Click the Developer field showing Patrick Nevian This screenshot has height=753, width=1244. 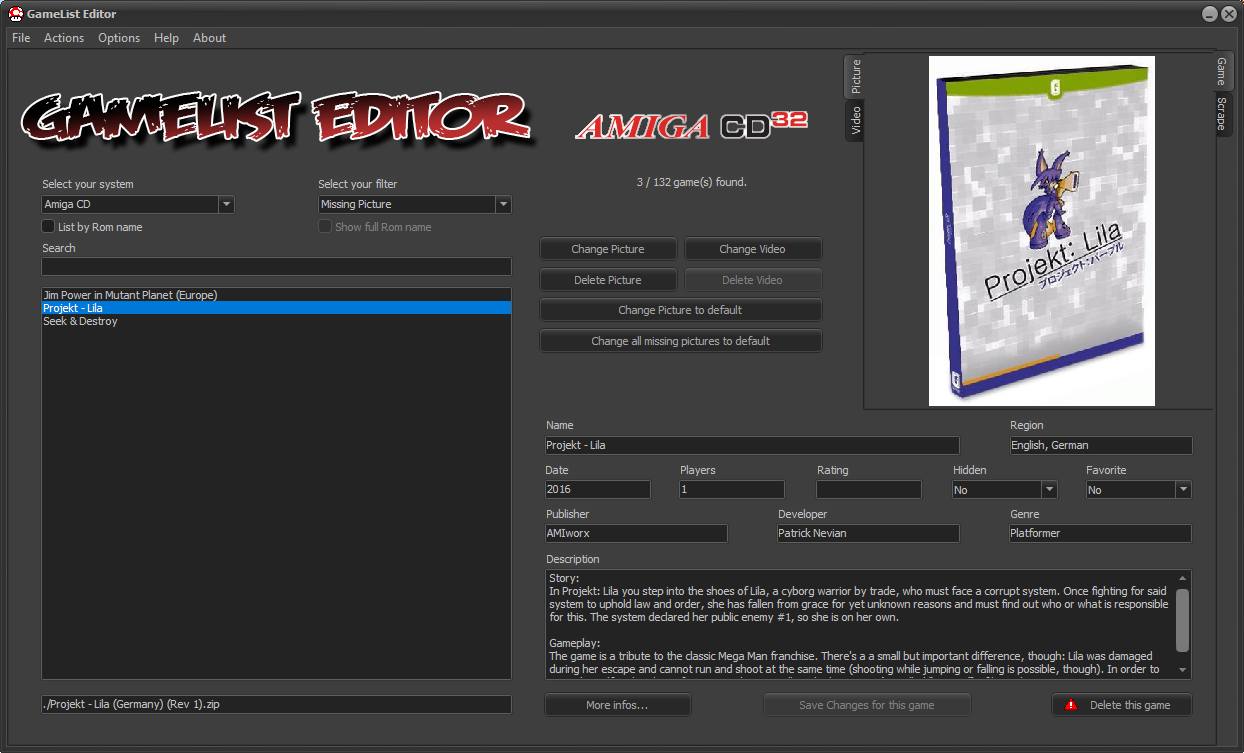click(x=868, y=533)
